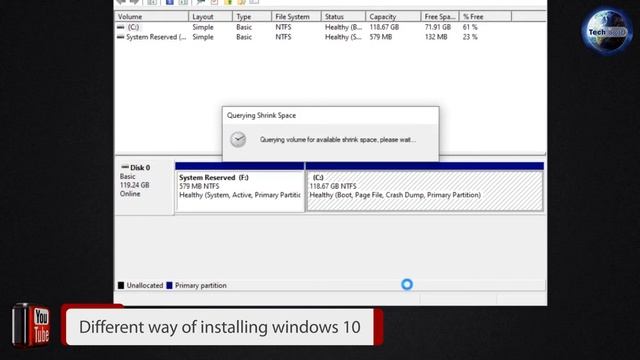The height and width of the screenshot is (360, 640).
Task: Sort by the Status column header
Action: pyautogui.click(x=343, y=17)
